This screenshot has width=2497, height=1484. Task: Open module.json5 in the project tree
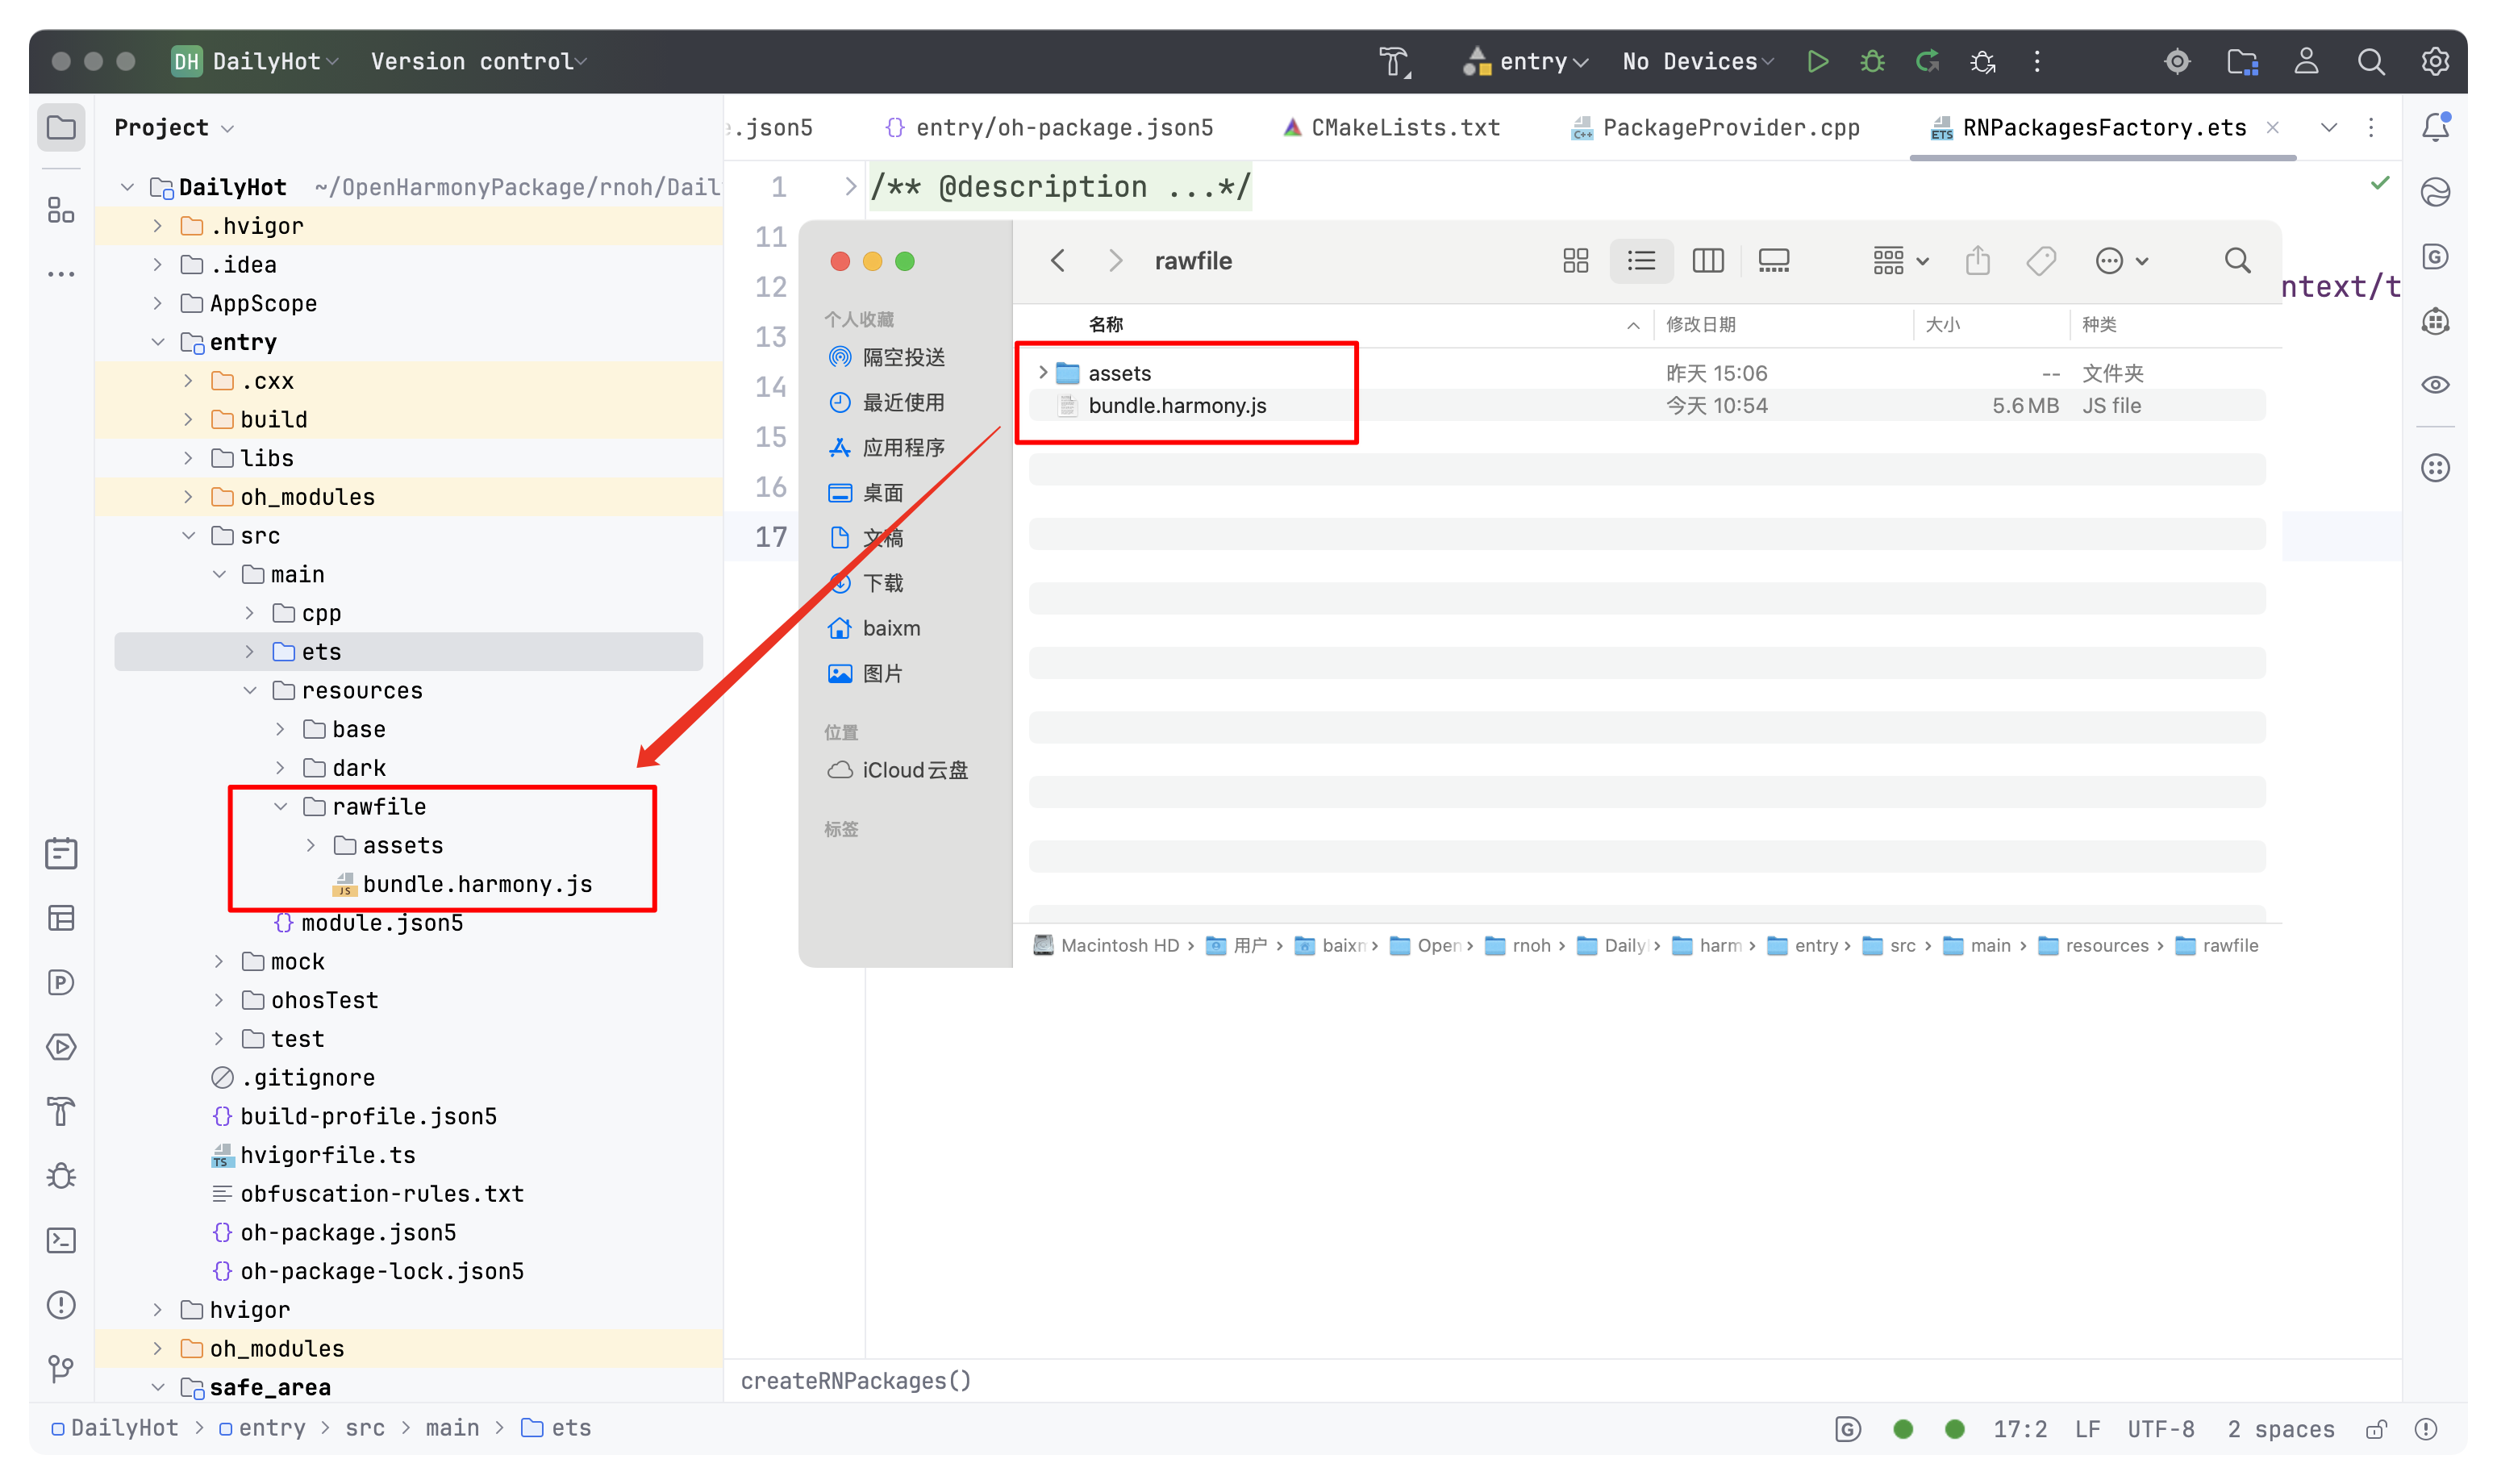(x=381, y=923)
